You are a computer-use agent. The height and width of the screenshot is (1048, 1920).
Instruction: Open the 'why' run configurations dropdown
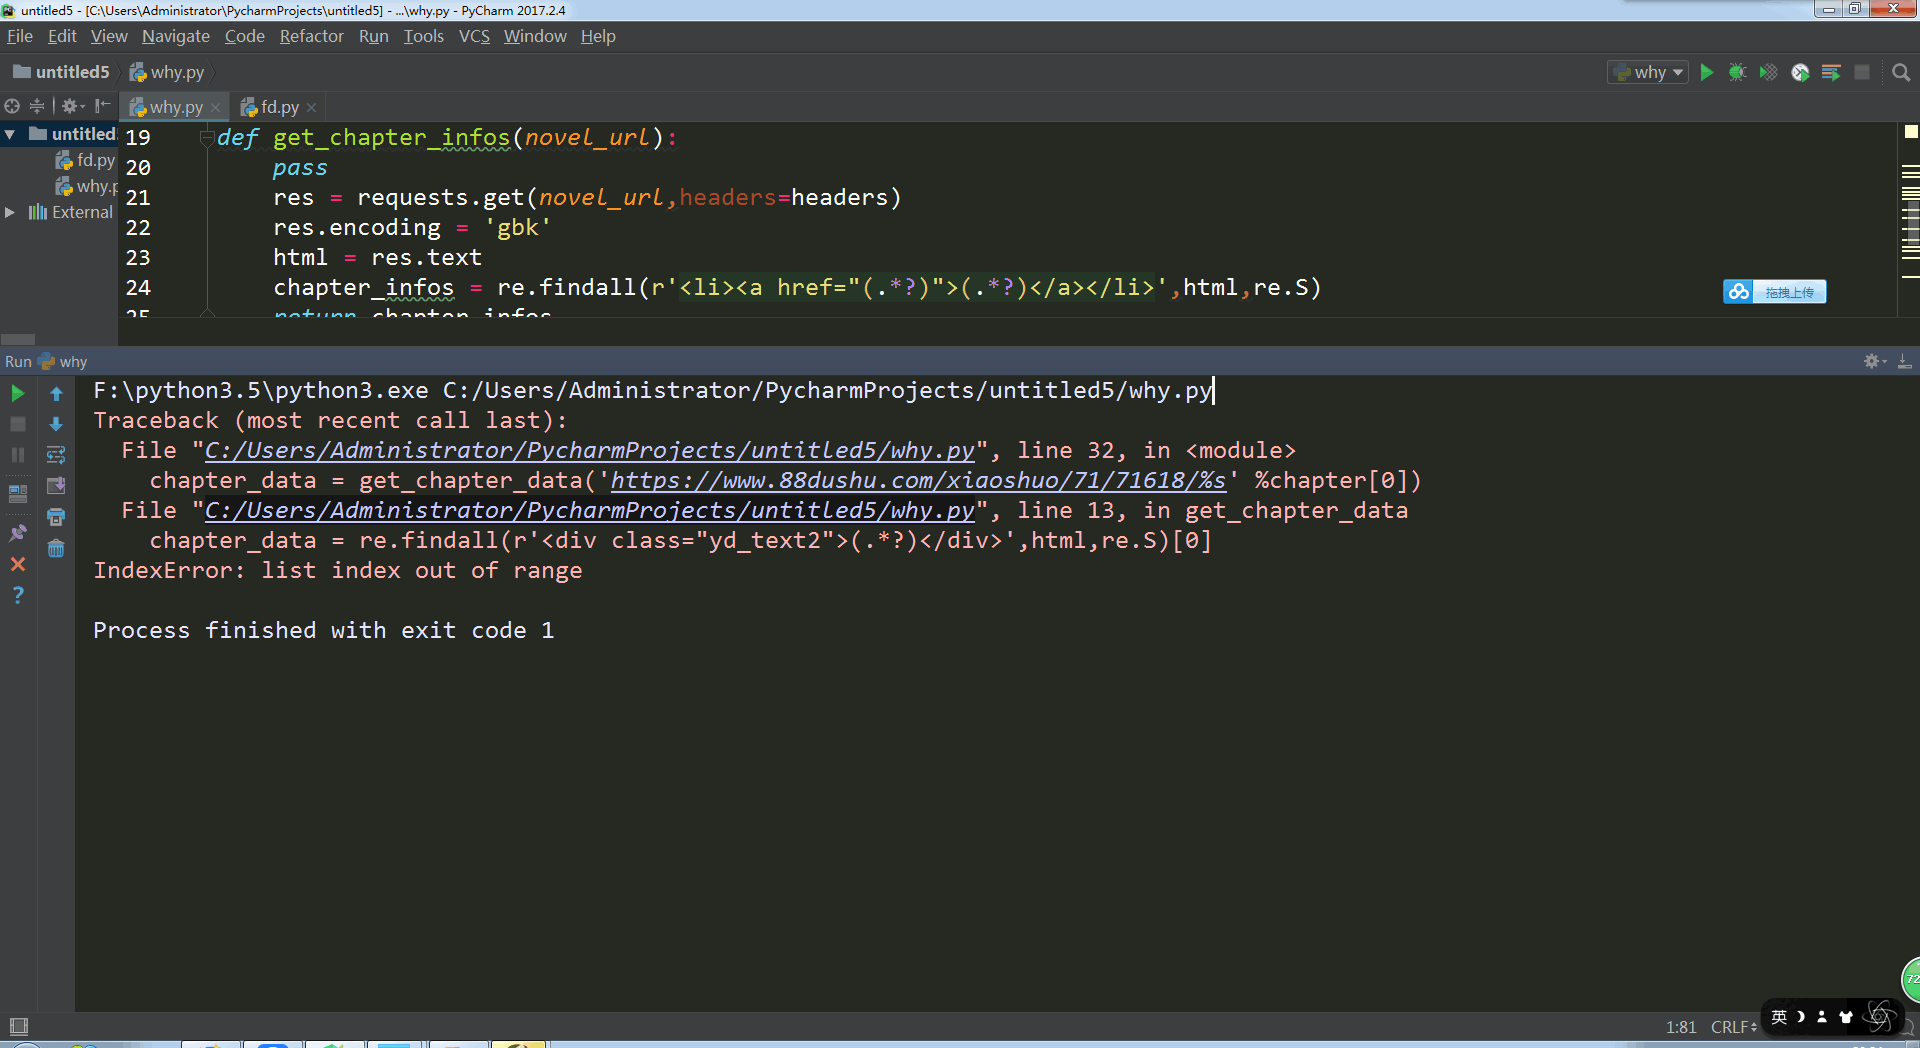tap(1647, 72)
